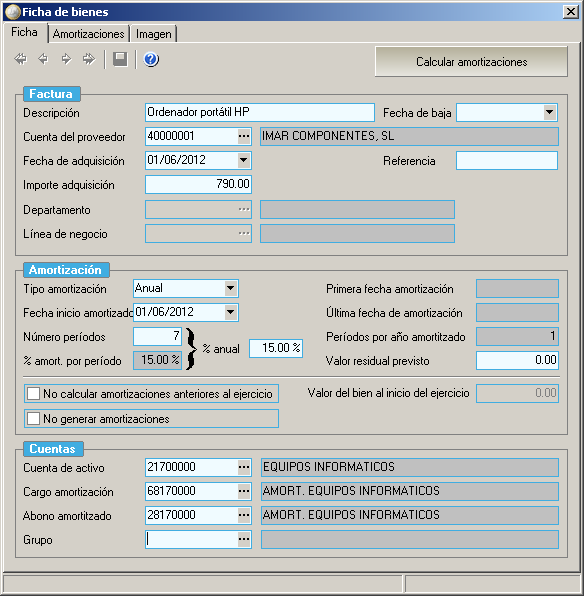This screenshot has width=584, height=596.
Task: Click the Cargo amortización code field
Action: pyautogui.click(x=192, y=491)
